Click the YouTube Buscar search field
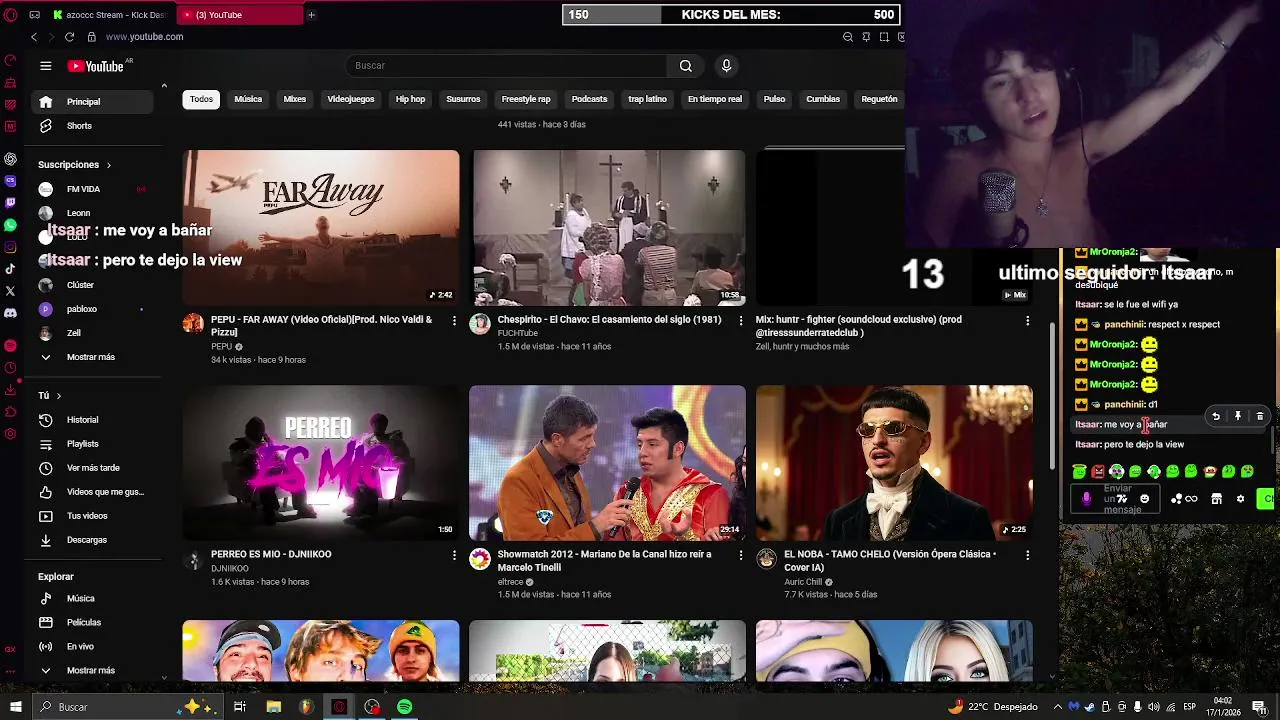Screen dimensions: 1280x720 point(505,66)
